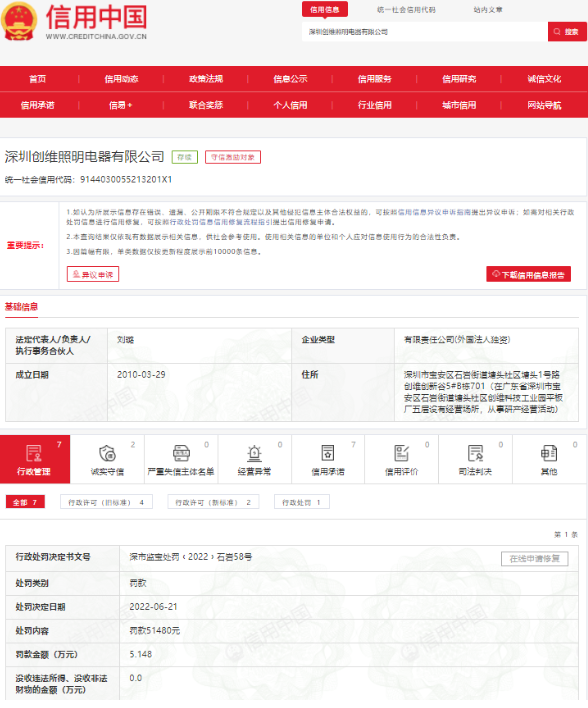Image resolution: width=588 pixels, height=708 pixels.
Task: Click the red 守信激励对象 badge
Action: 233,157
